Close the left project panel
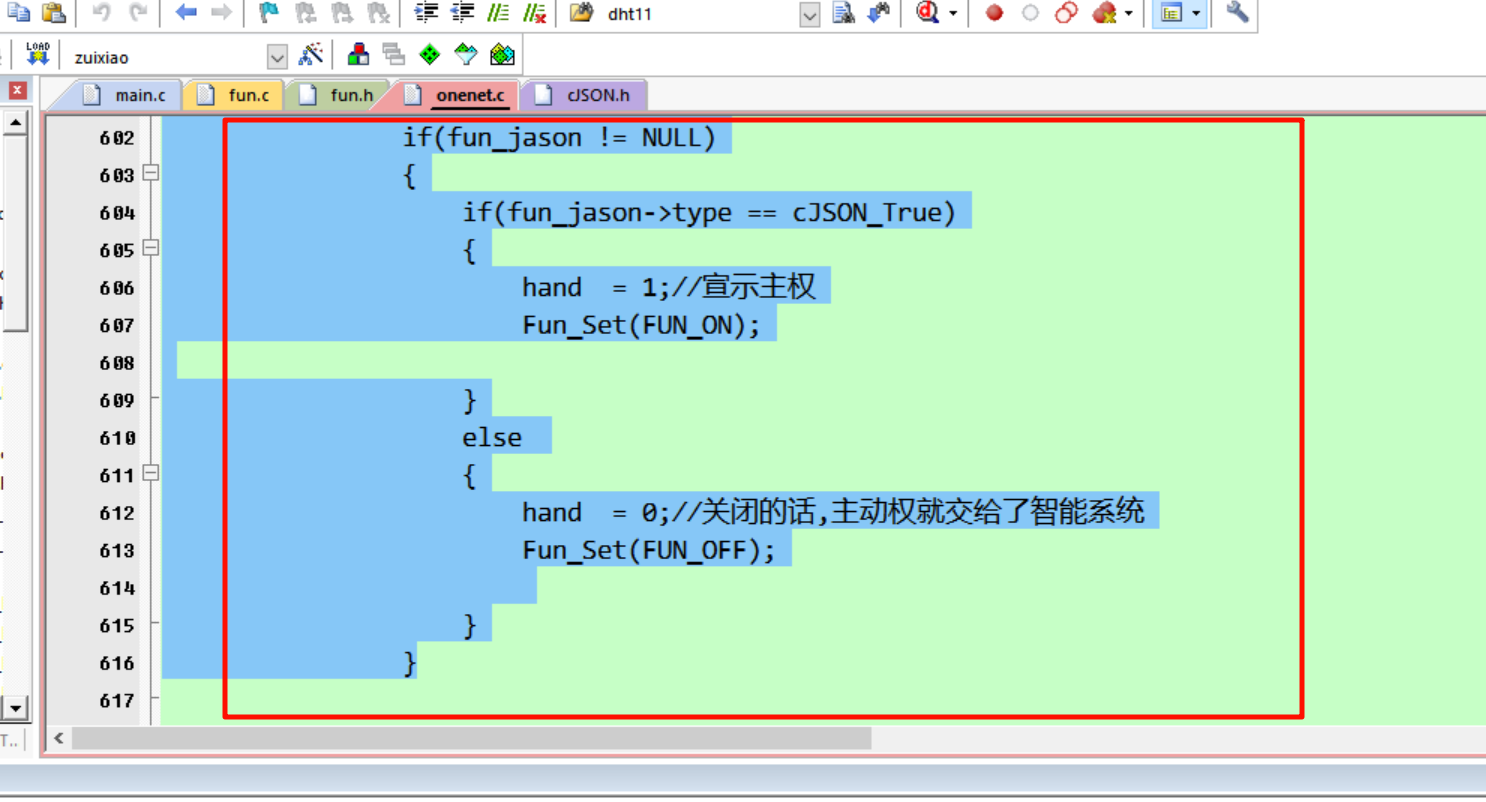Viewport: 1486px width, 802px height. 17,91
